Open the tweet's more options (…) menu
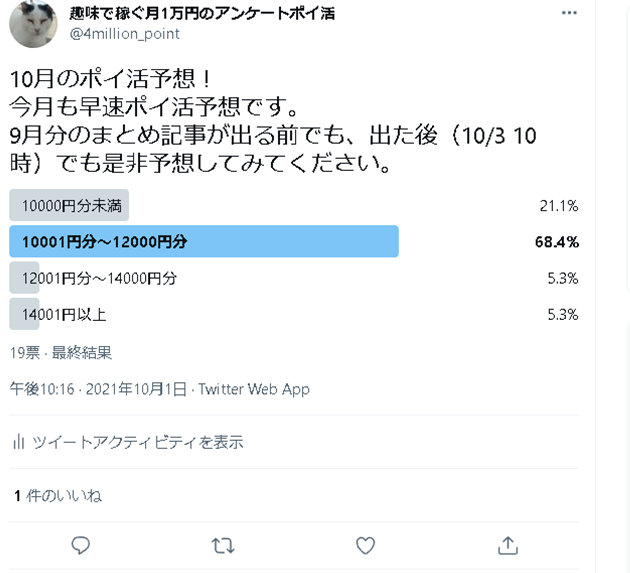The image size is (630, 573). click(x=570, y=14)
